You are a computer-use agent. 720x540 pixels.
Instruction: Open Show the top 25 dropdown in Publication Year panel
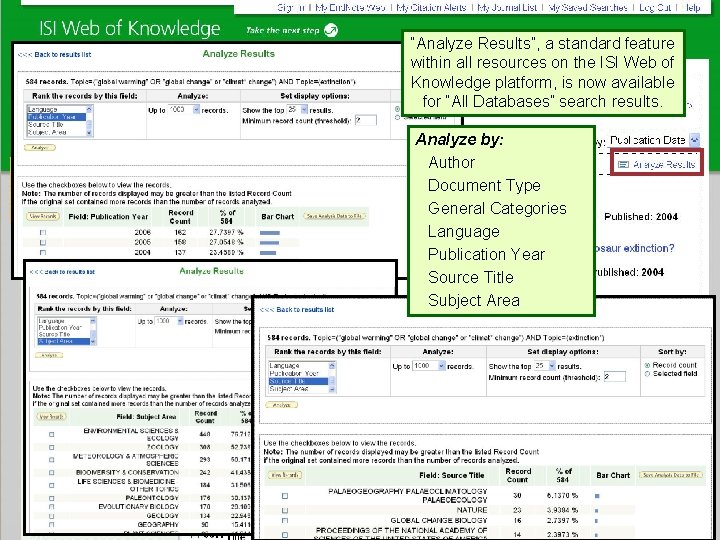[x=304, y=110]
